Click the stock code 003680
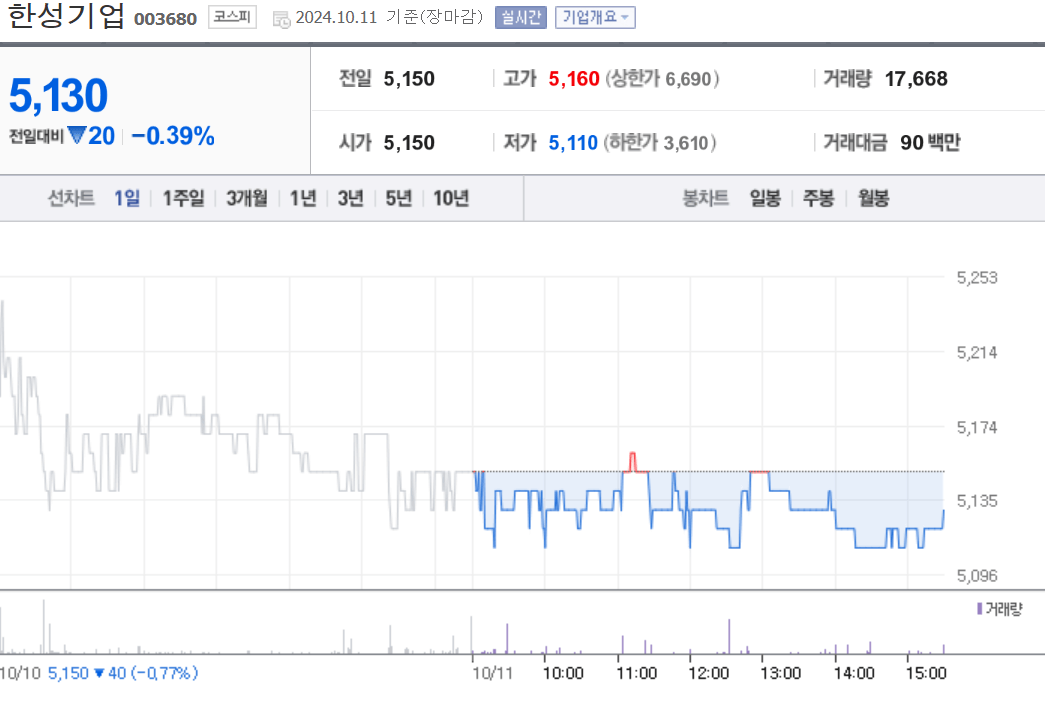Image resolution: width=1045 pixels, height=710 pixels. click(165, 19)
